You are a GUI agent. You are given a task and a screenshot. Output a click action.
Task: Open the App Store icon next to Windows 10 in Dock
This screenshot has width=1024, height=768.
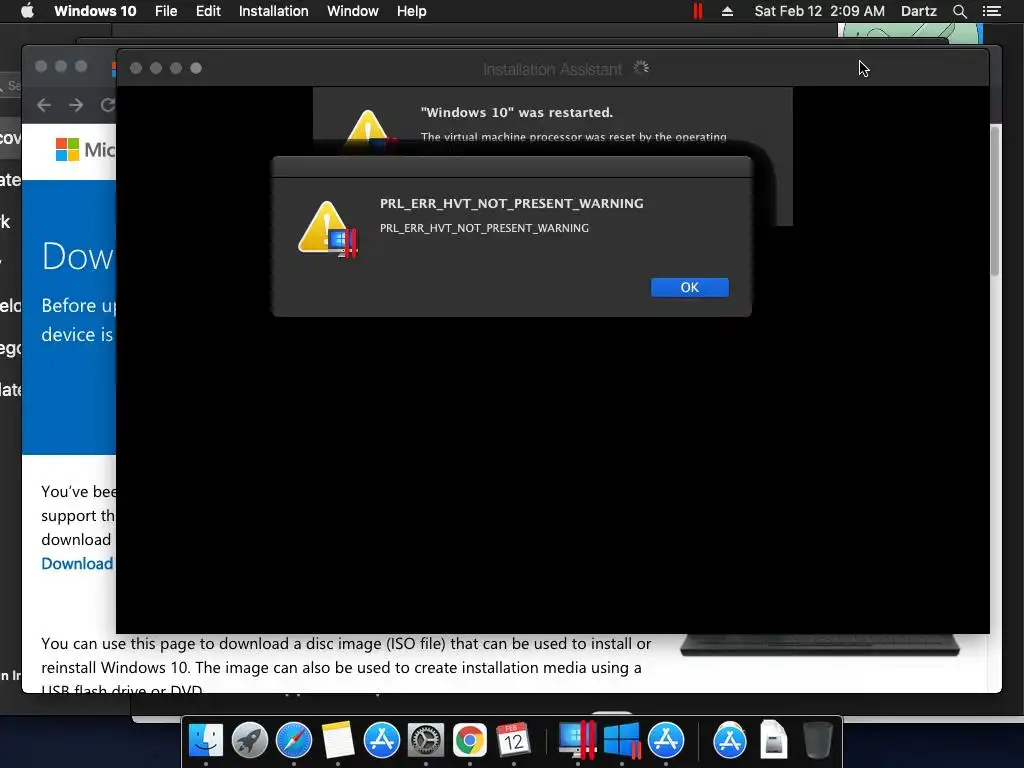[666, 741]
